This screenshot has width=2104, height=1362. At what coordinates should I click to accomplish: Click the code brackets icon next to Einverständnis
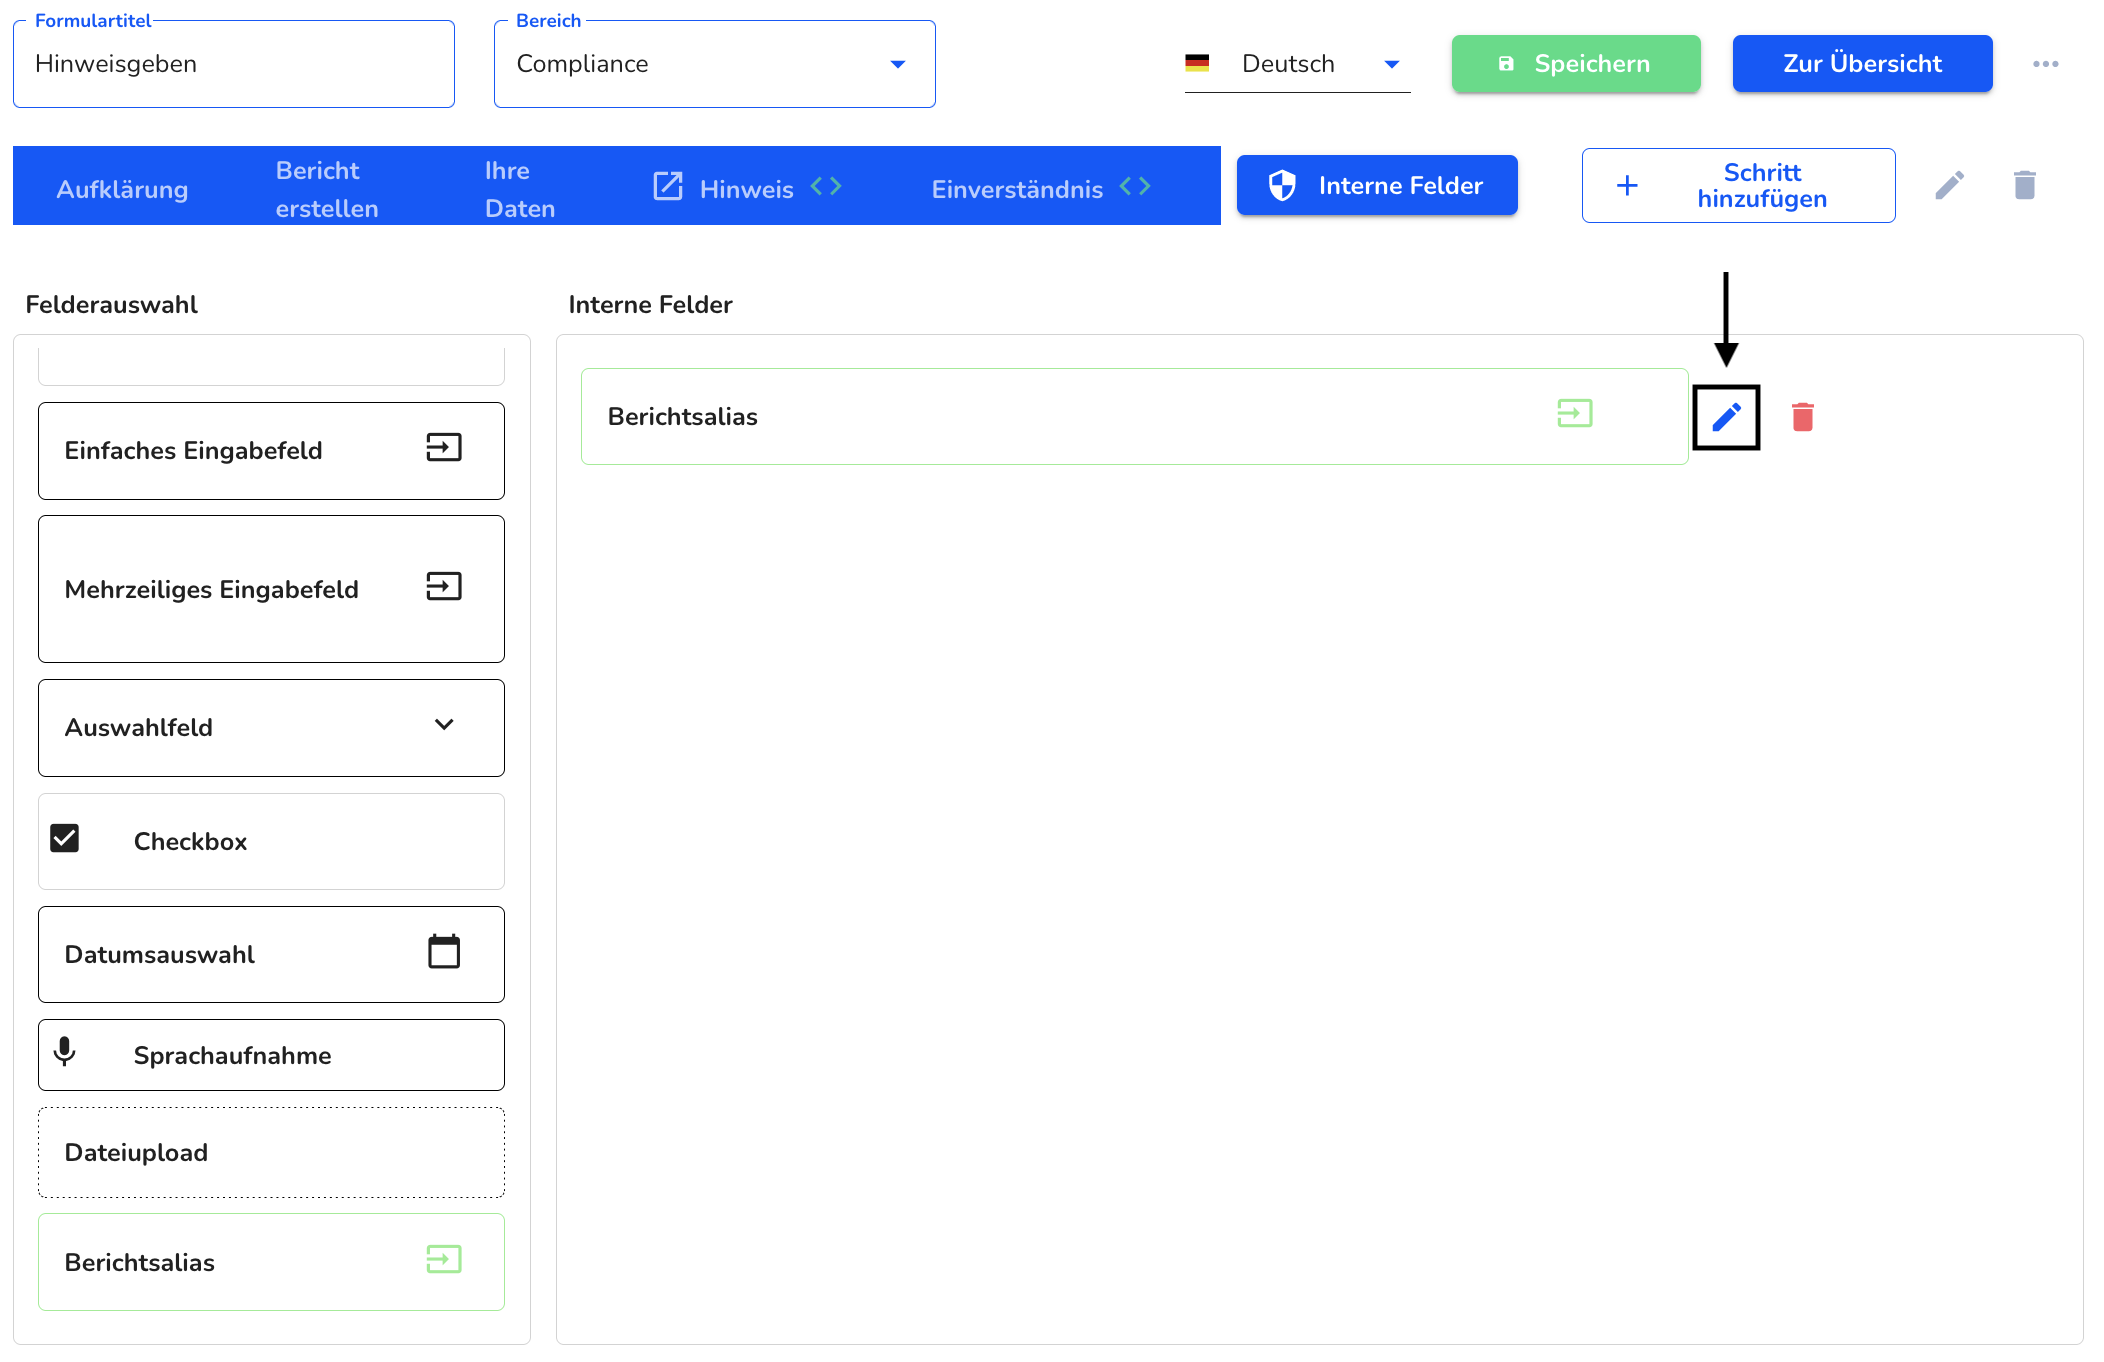(x=1135, y=186)
